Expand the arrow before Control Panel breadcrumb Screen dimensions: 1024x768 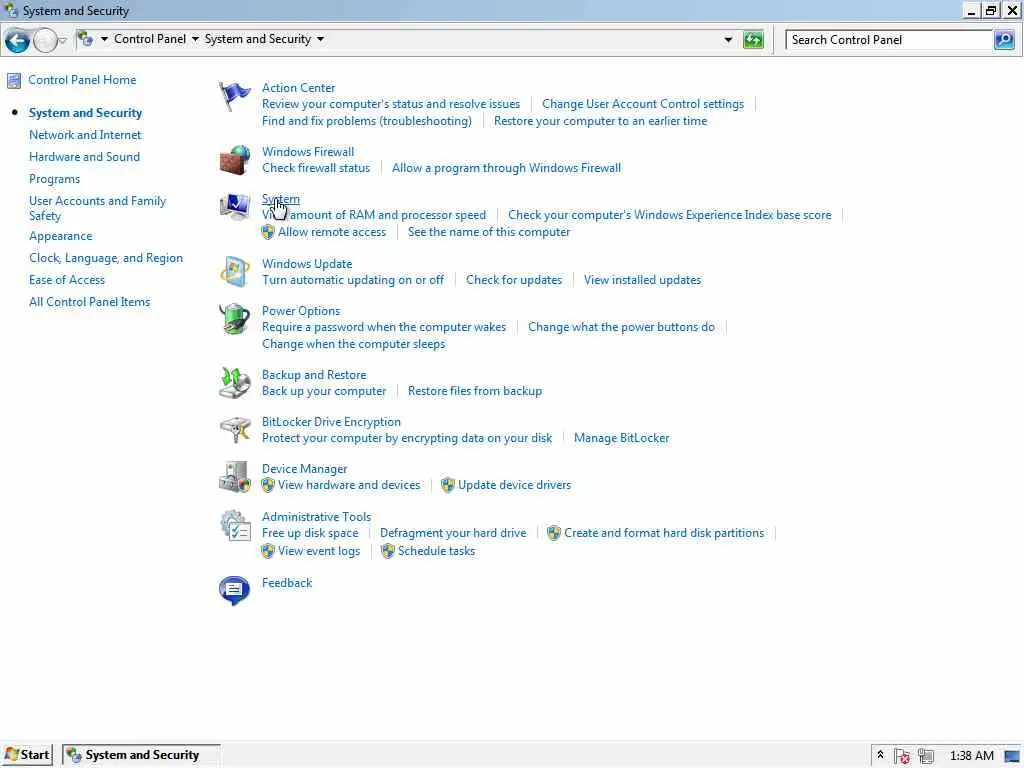point(104,39)
